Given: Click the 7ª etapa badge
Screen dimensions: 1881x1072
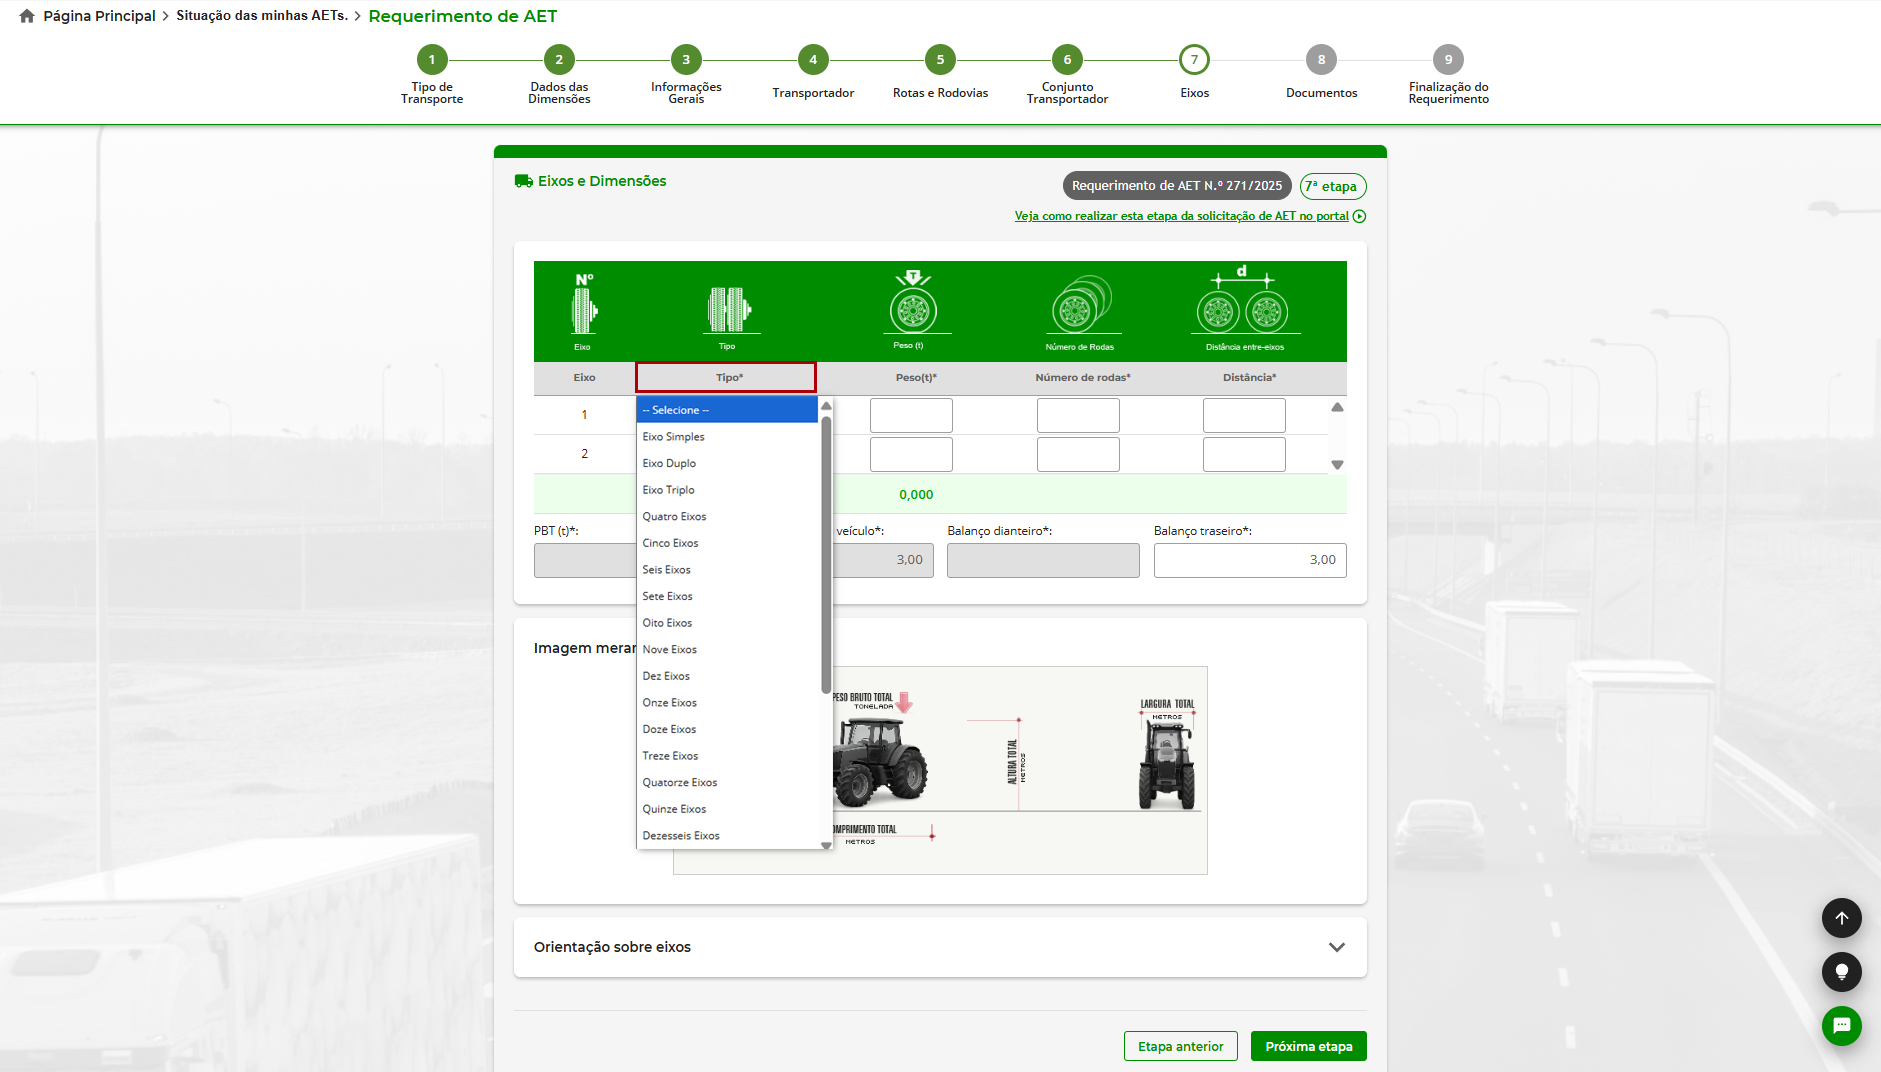Looking at the screenshot, I should (1332, 186).
